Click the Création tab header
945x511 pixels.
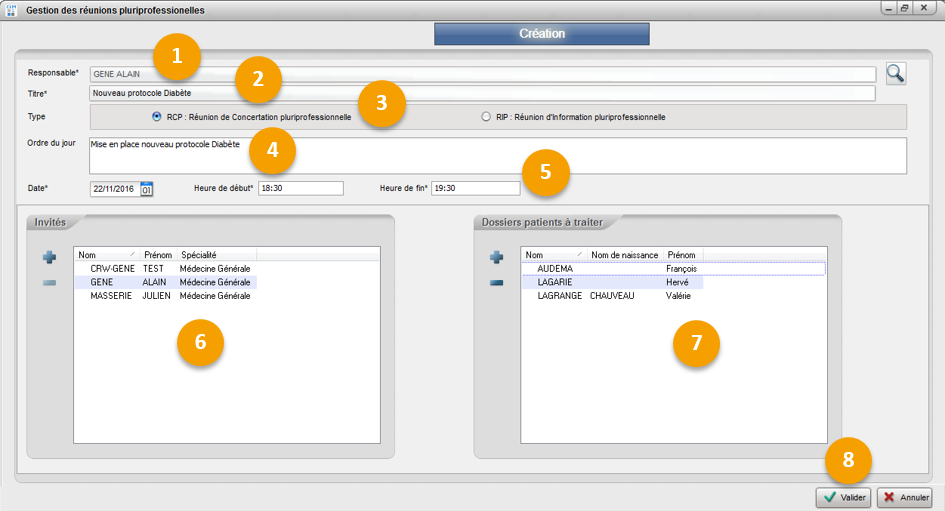pyautogui.click(x=542, y=34)
